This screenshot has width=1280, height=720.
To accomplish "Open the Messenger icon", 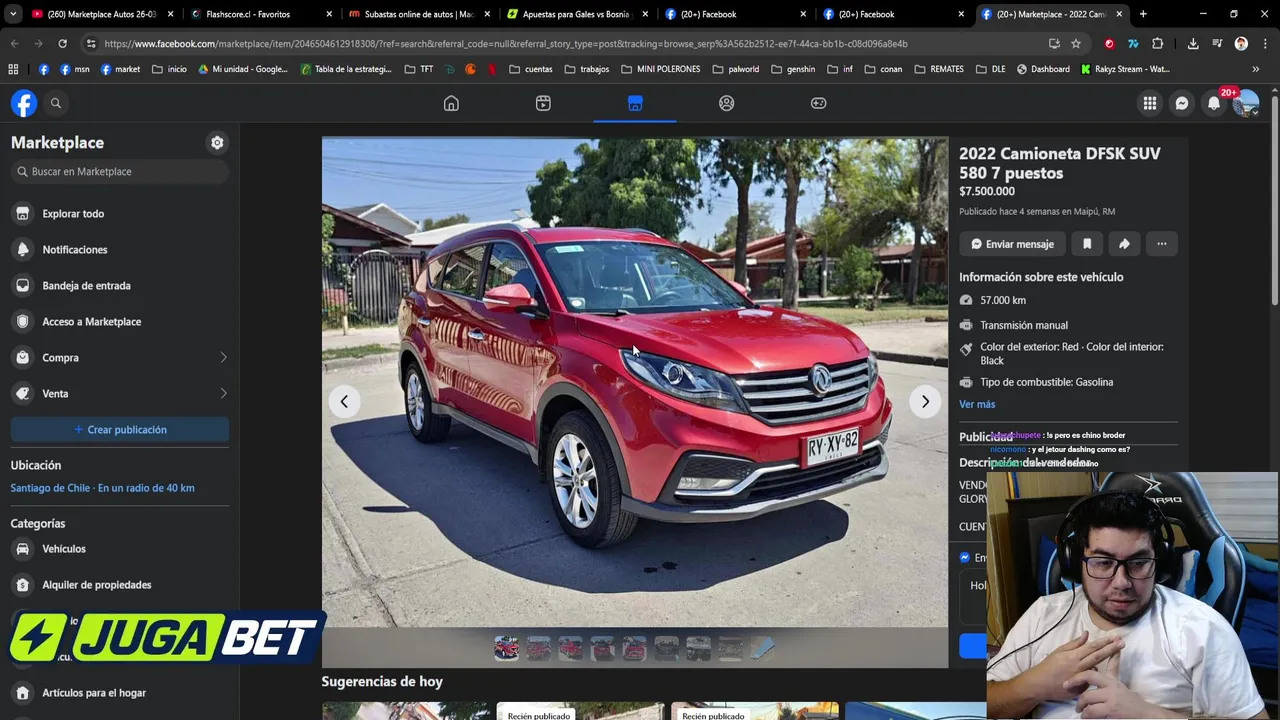I will click(1182, 103).
